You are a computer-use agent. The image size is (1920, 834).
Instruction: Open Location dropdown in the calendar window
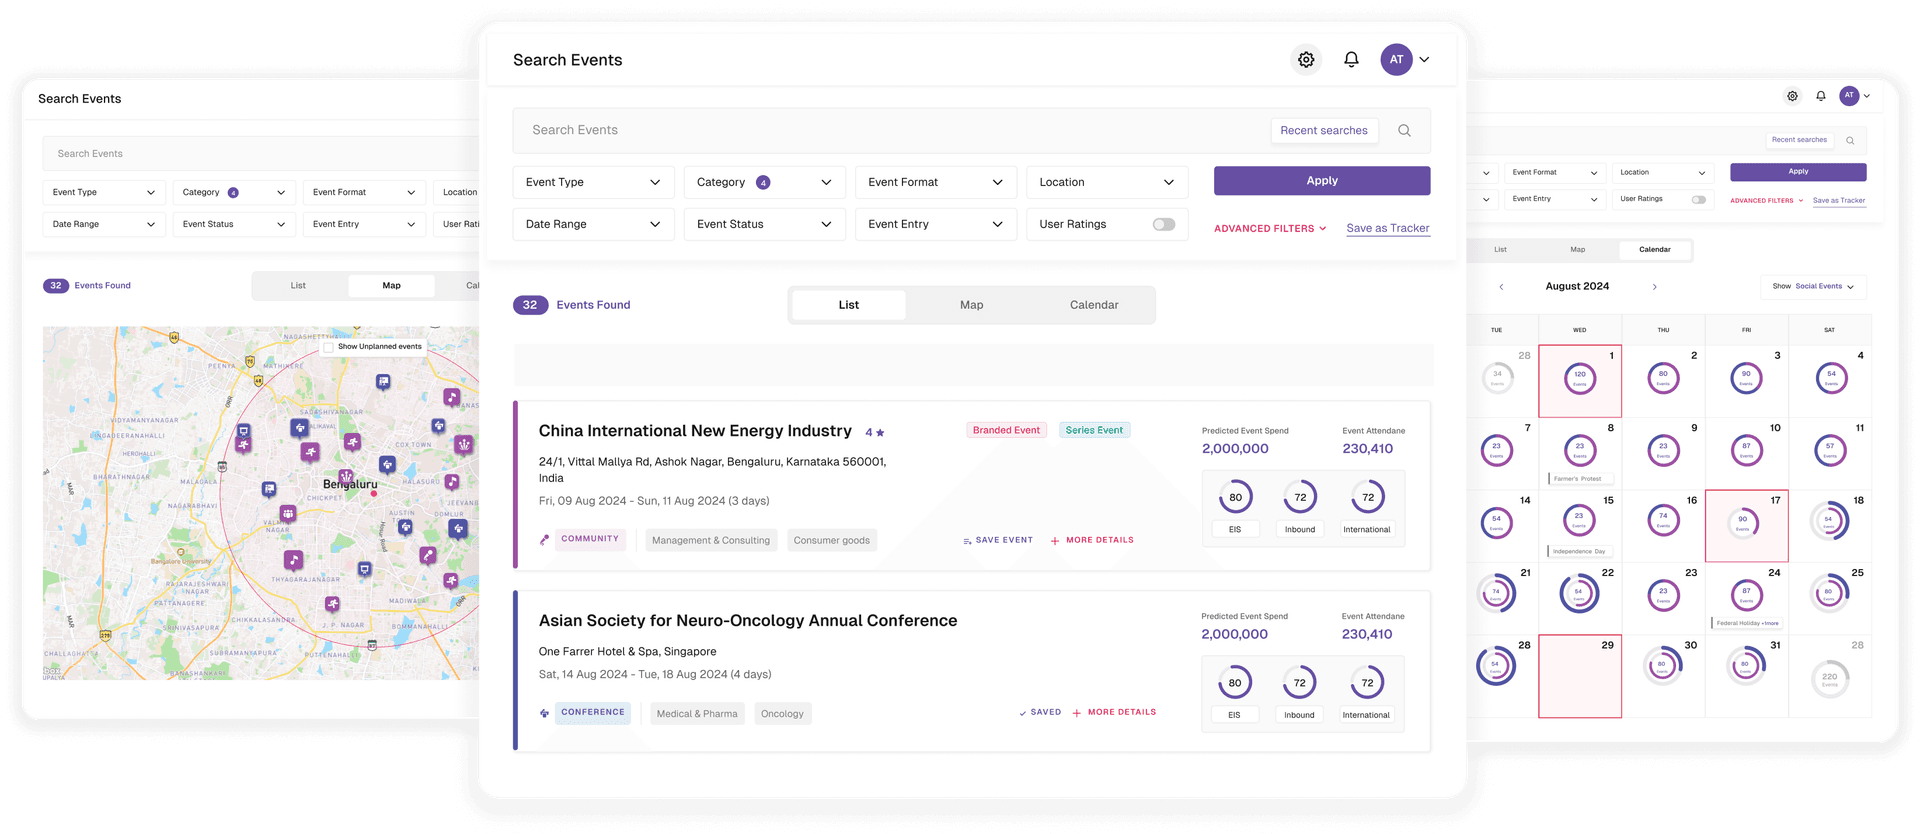1663,173
